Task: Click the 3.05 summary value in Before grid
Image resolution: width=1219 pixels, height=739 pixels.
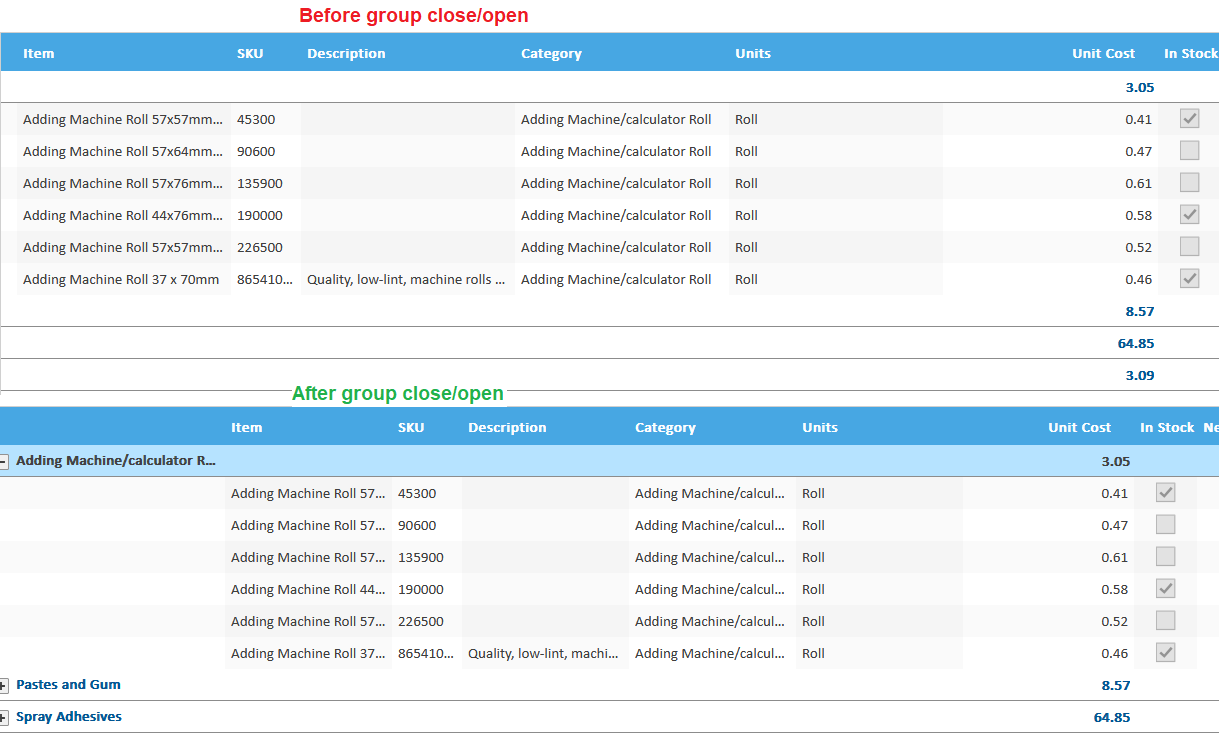Action: point(1140,87)
